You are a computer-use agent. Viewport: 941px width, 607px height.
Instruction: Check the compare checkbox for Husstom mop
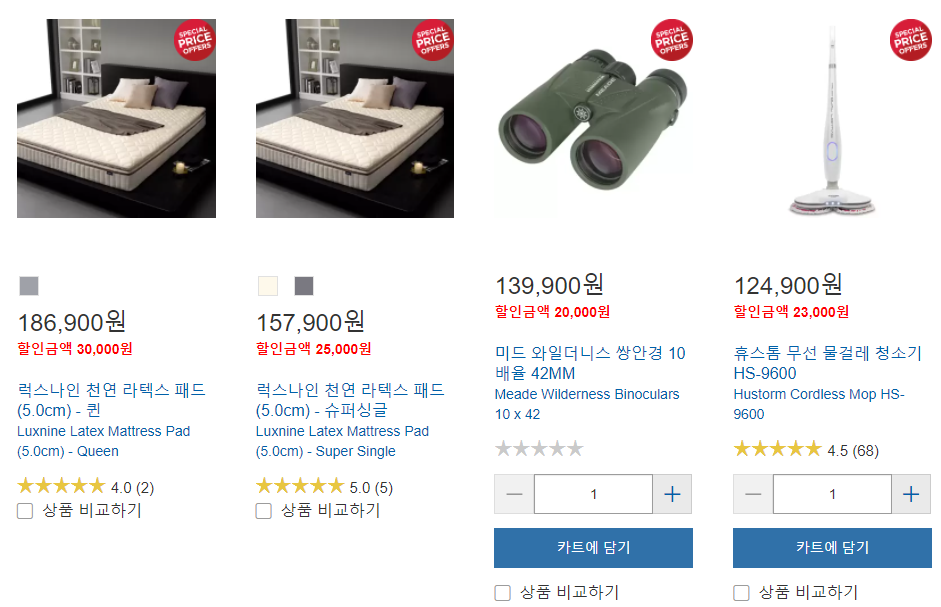pyautogui.click(x=740, y=592)
